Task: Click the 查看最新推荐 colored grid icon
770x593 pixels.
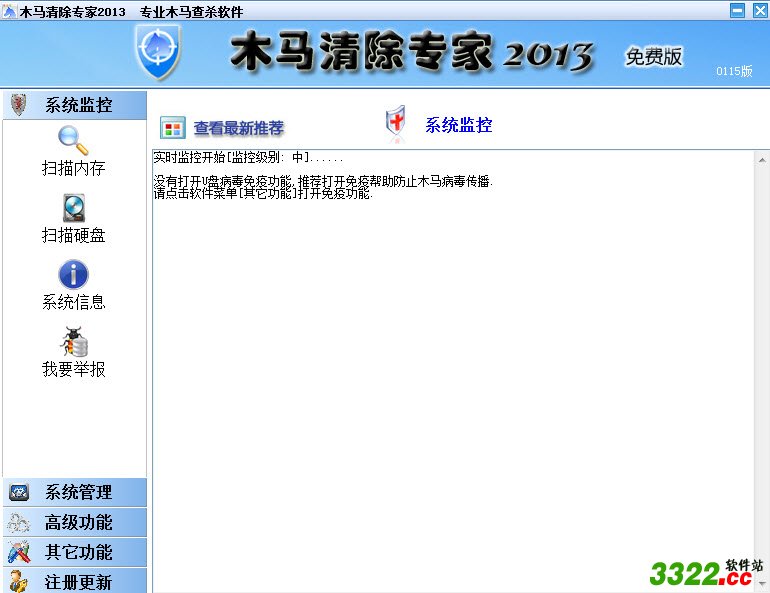Action: pos(172,128)
